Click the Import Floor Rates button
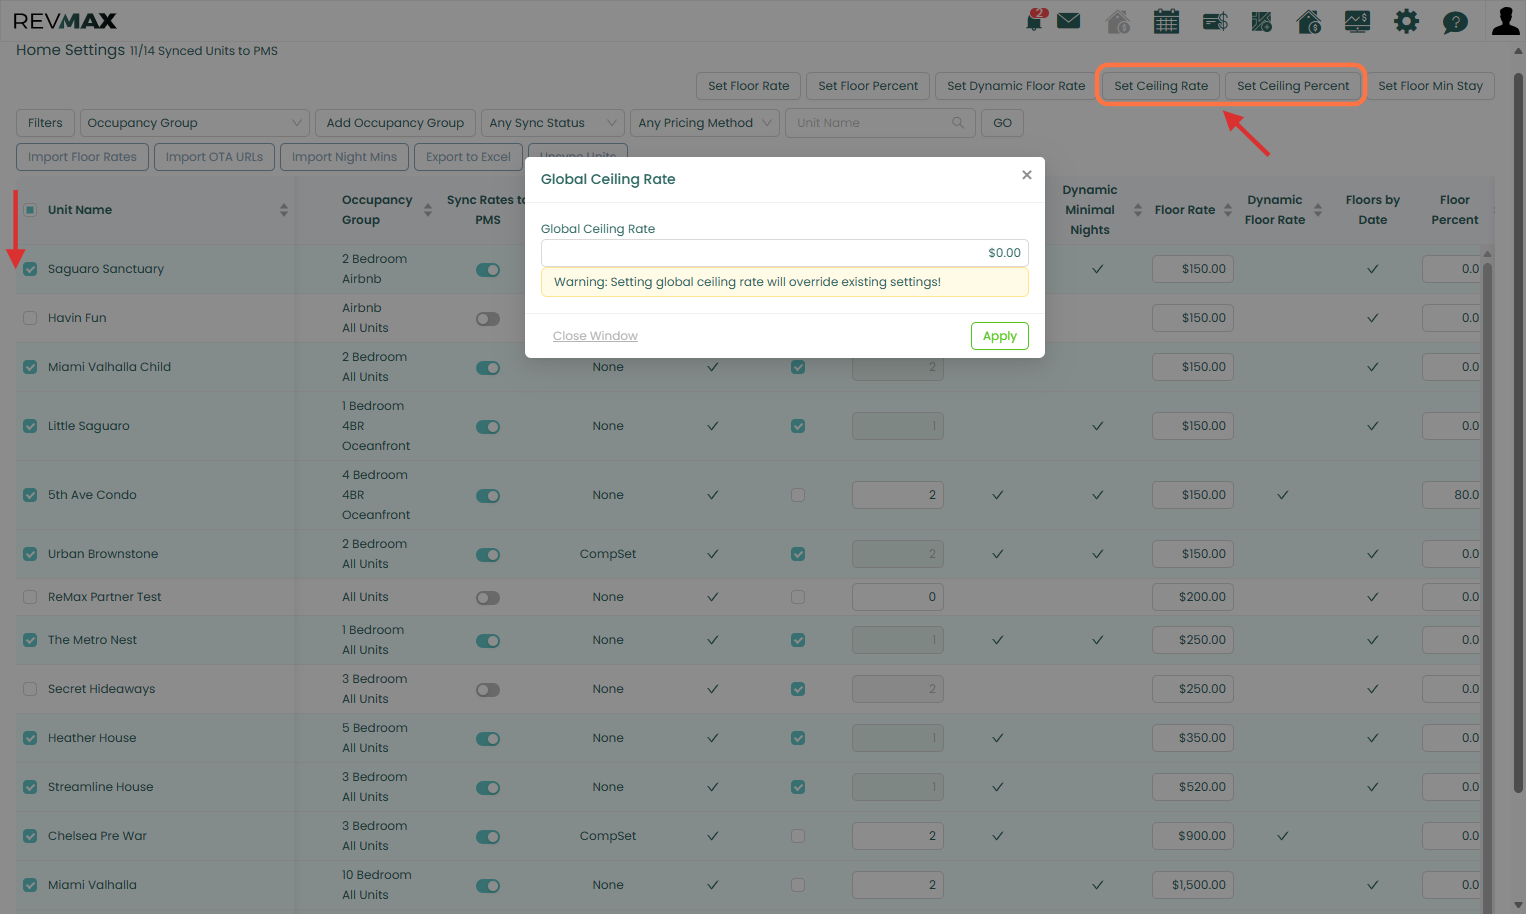The height and width of the screenshot is (914, 1526). click(x=82, y=157)
